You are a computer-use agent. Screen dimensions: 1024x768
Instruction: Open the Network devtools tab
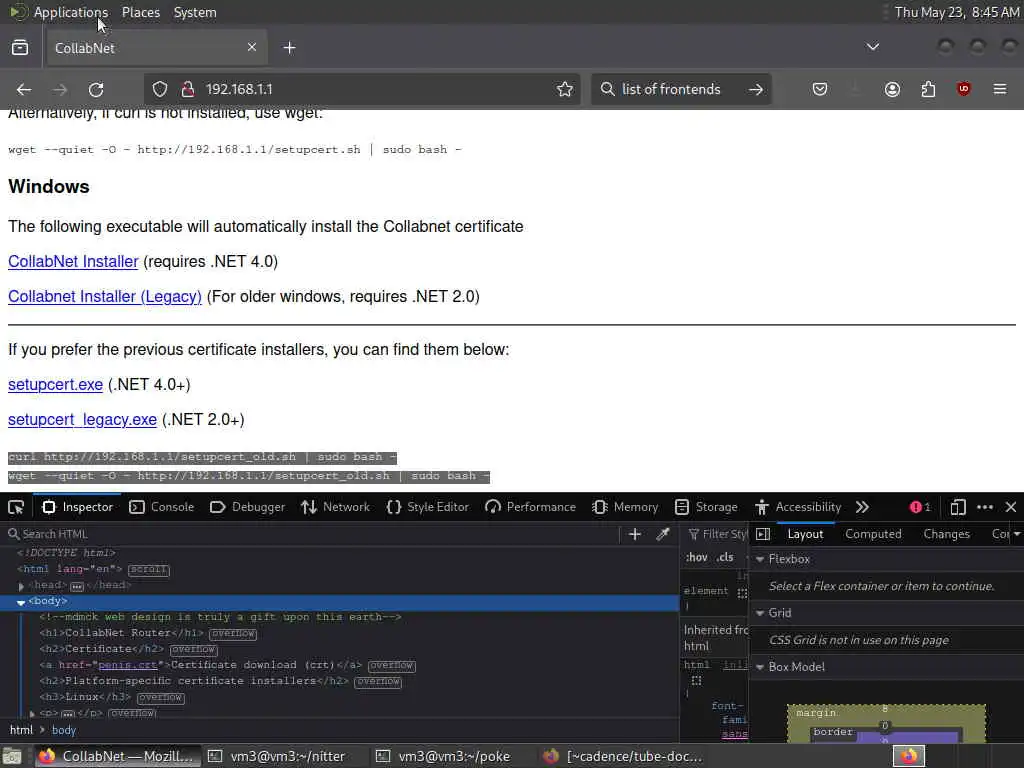336,507
